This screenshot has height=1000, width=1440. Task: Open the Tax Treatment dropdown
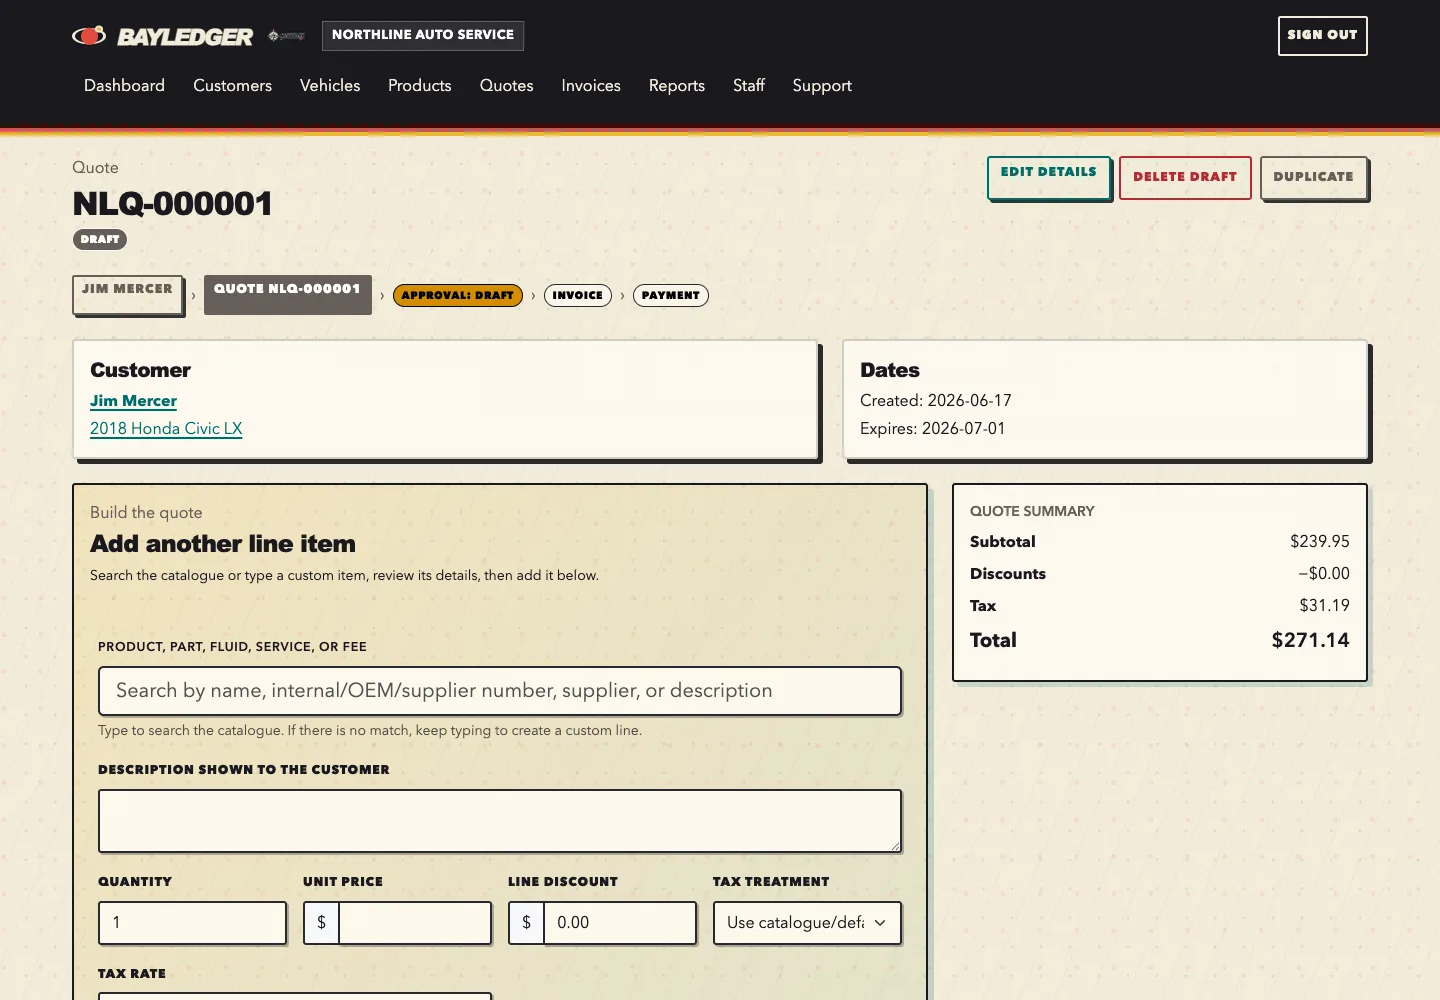[x=807, y=923]
